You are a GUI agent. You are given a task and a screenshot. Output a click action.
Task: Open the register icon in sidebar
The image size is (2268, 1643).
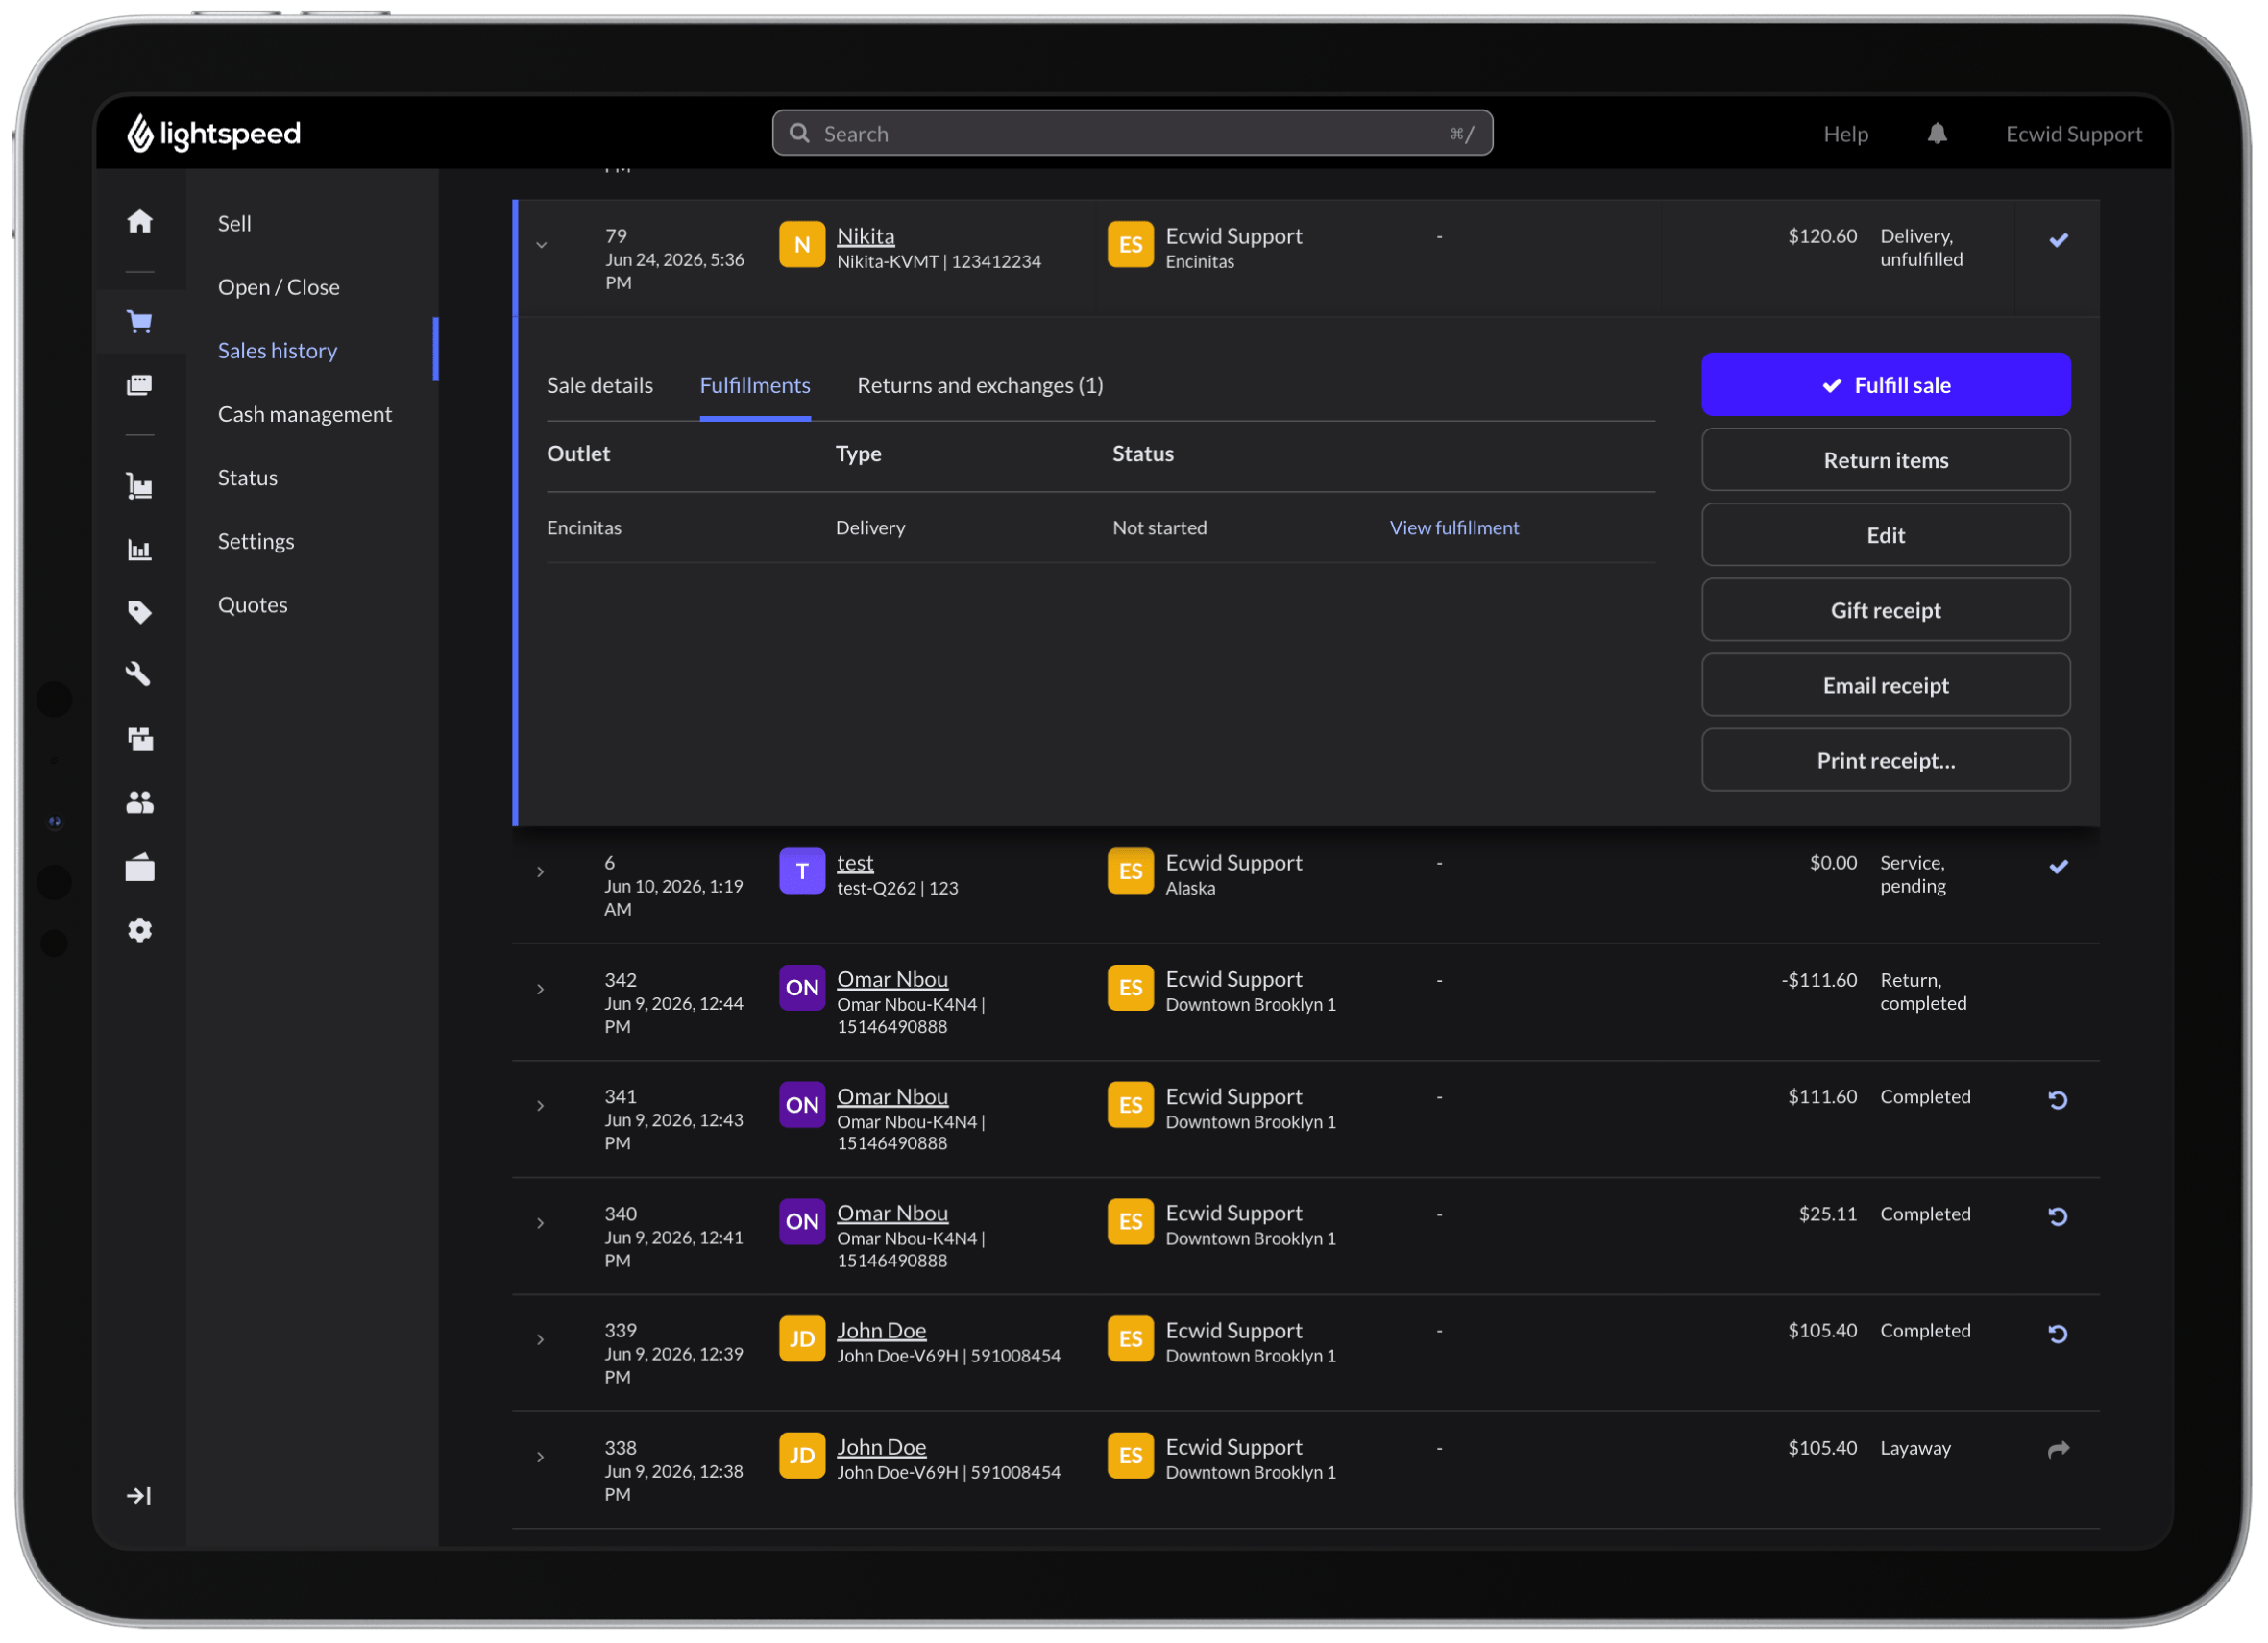[140, 385]
